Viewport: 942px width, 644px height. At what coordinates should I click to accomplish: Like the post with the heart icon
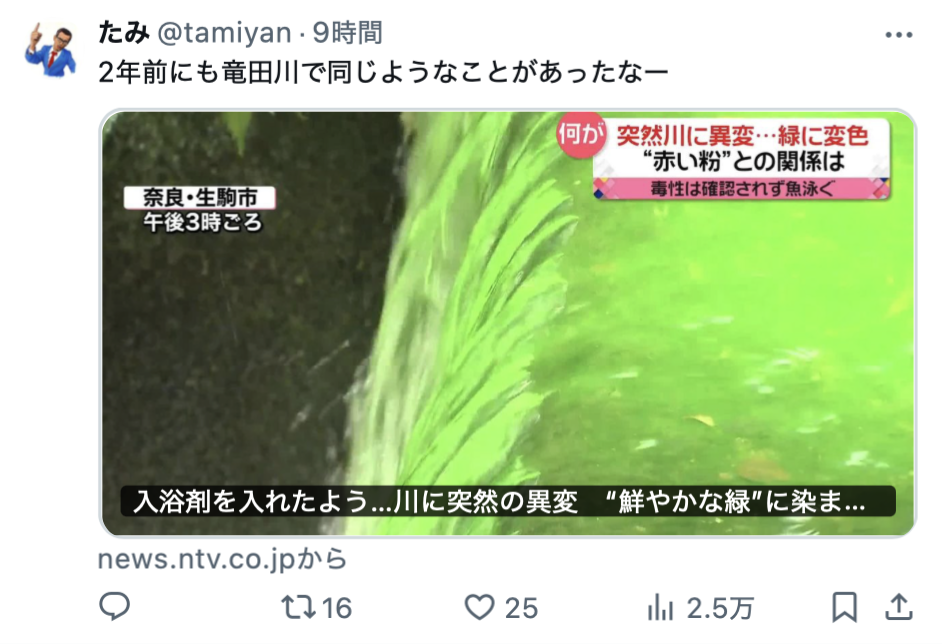(x=479, y=607)
